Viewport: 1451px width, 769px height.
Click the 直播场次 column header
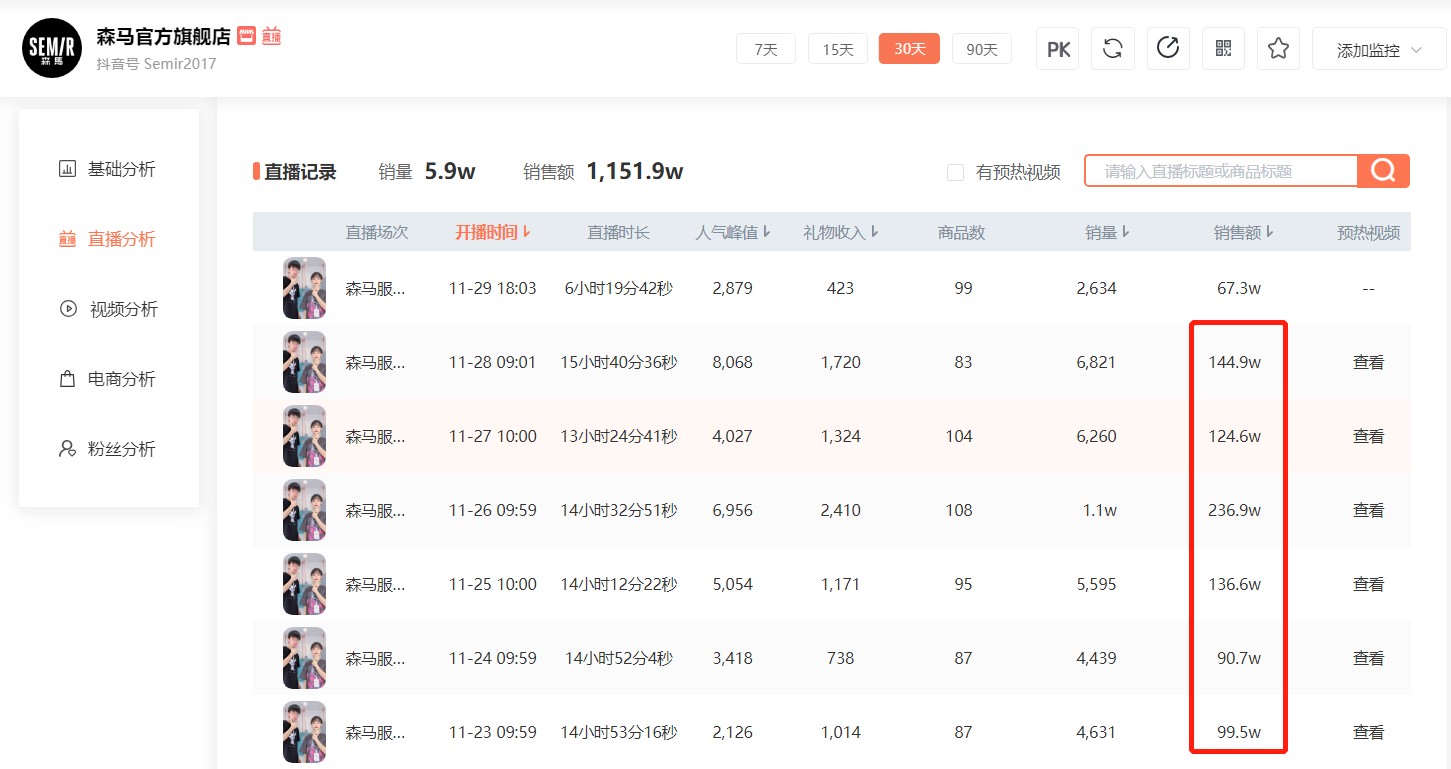pyautogui.click(x=377, y=232)
